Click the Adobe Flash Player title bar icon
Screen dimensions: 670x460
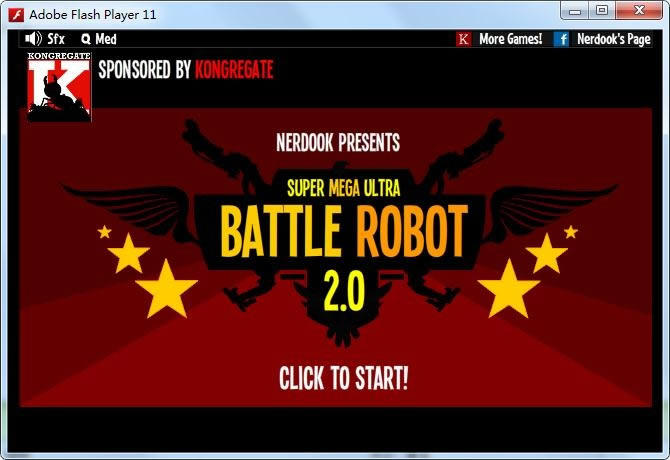(x=15, y=13)
